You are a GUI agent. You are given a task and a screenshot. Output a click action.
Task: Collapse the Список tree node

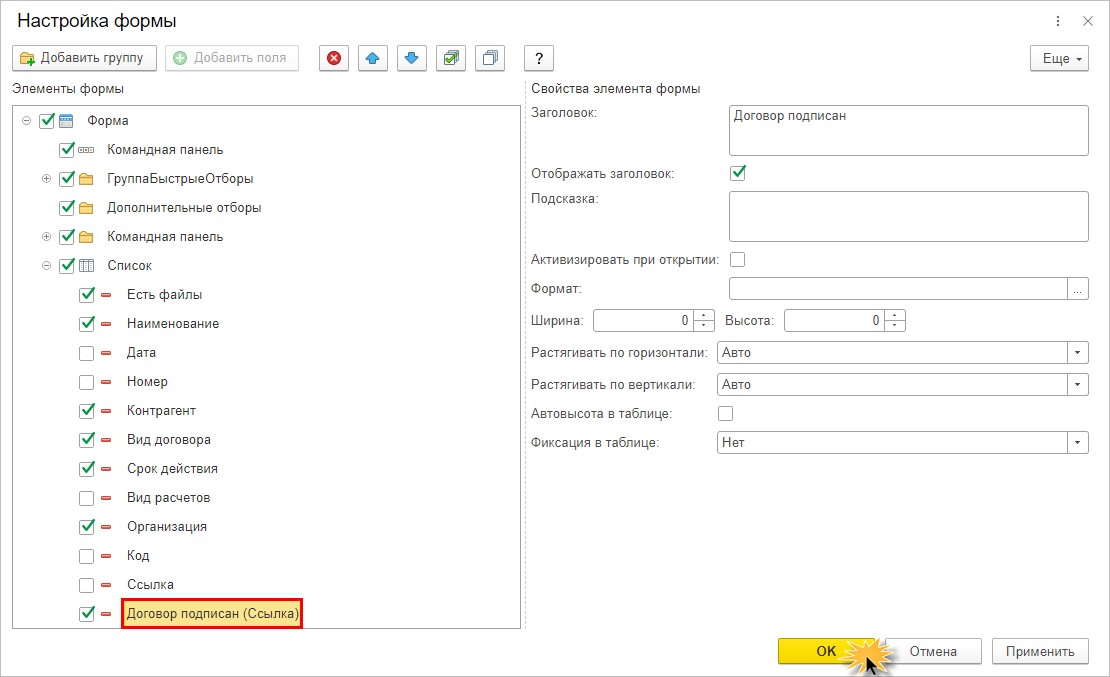tap(46, 266)
